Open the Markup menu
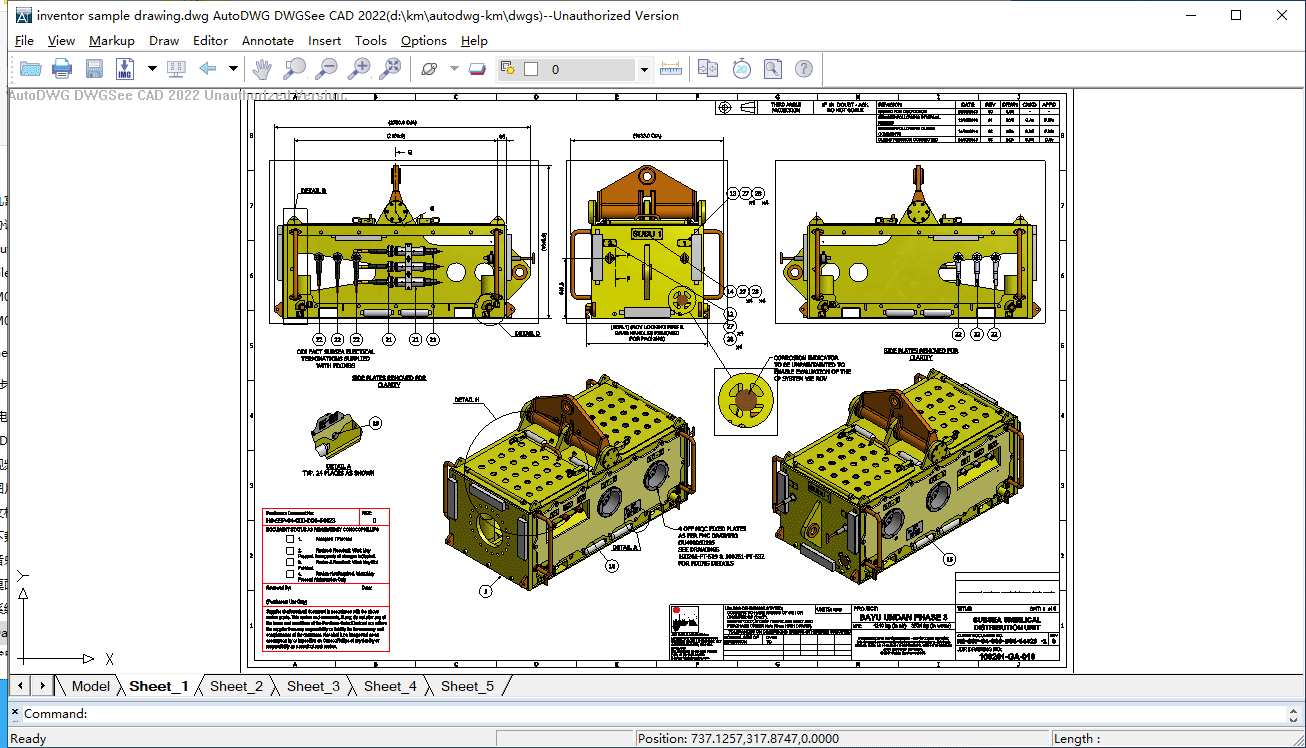The width and height of the screenshot is (1306, 748). pos(111,41)
